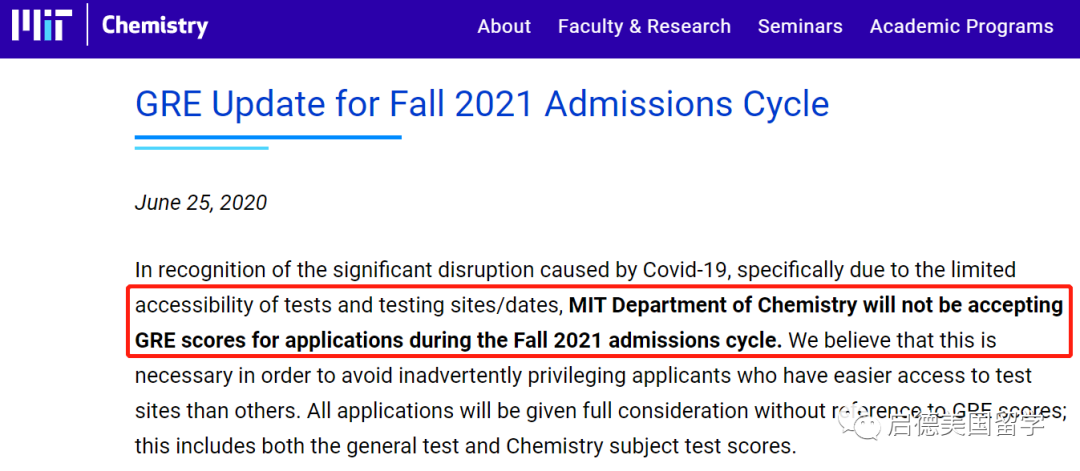Click the dark blue underline below heading

[x=268, y=137]
